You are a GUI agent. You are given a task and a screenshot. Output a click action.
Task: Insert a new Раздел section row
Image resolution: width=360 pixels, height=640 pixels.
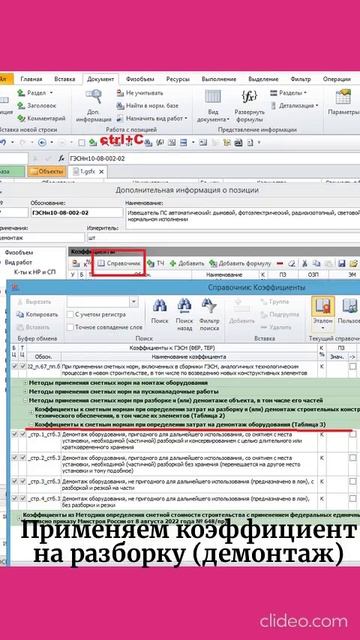point(35,93)
